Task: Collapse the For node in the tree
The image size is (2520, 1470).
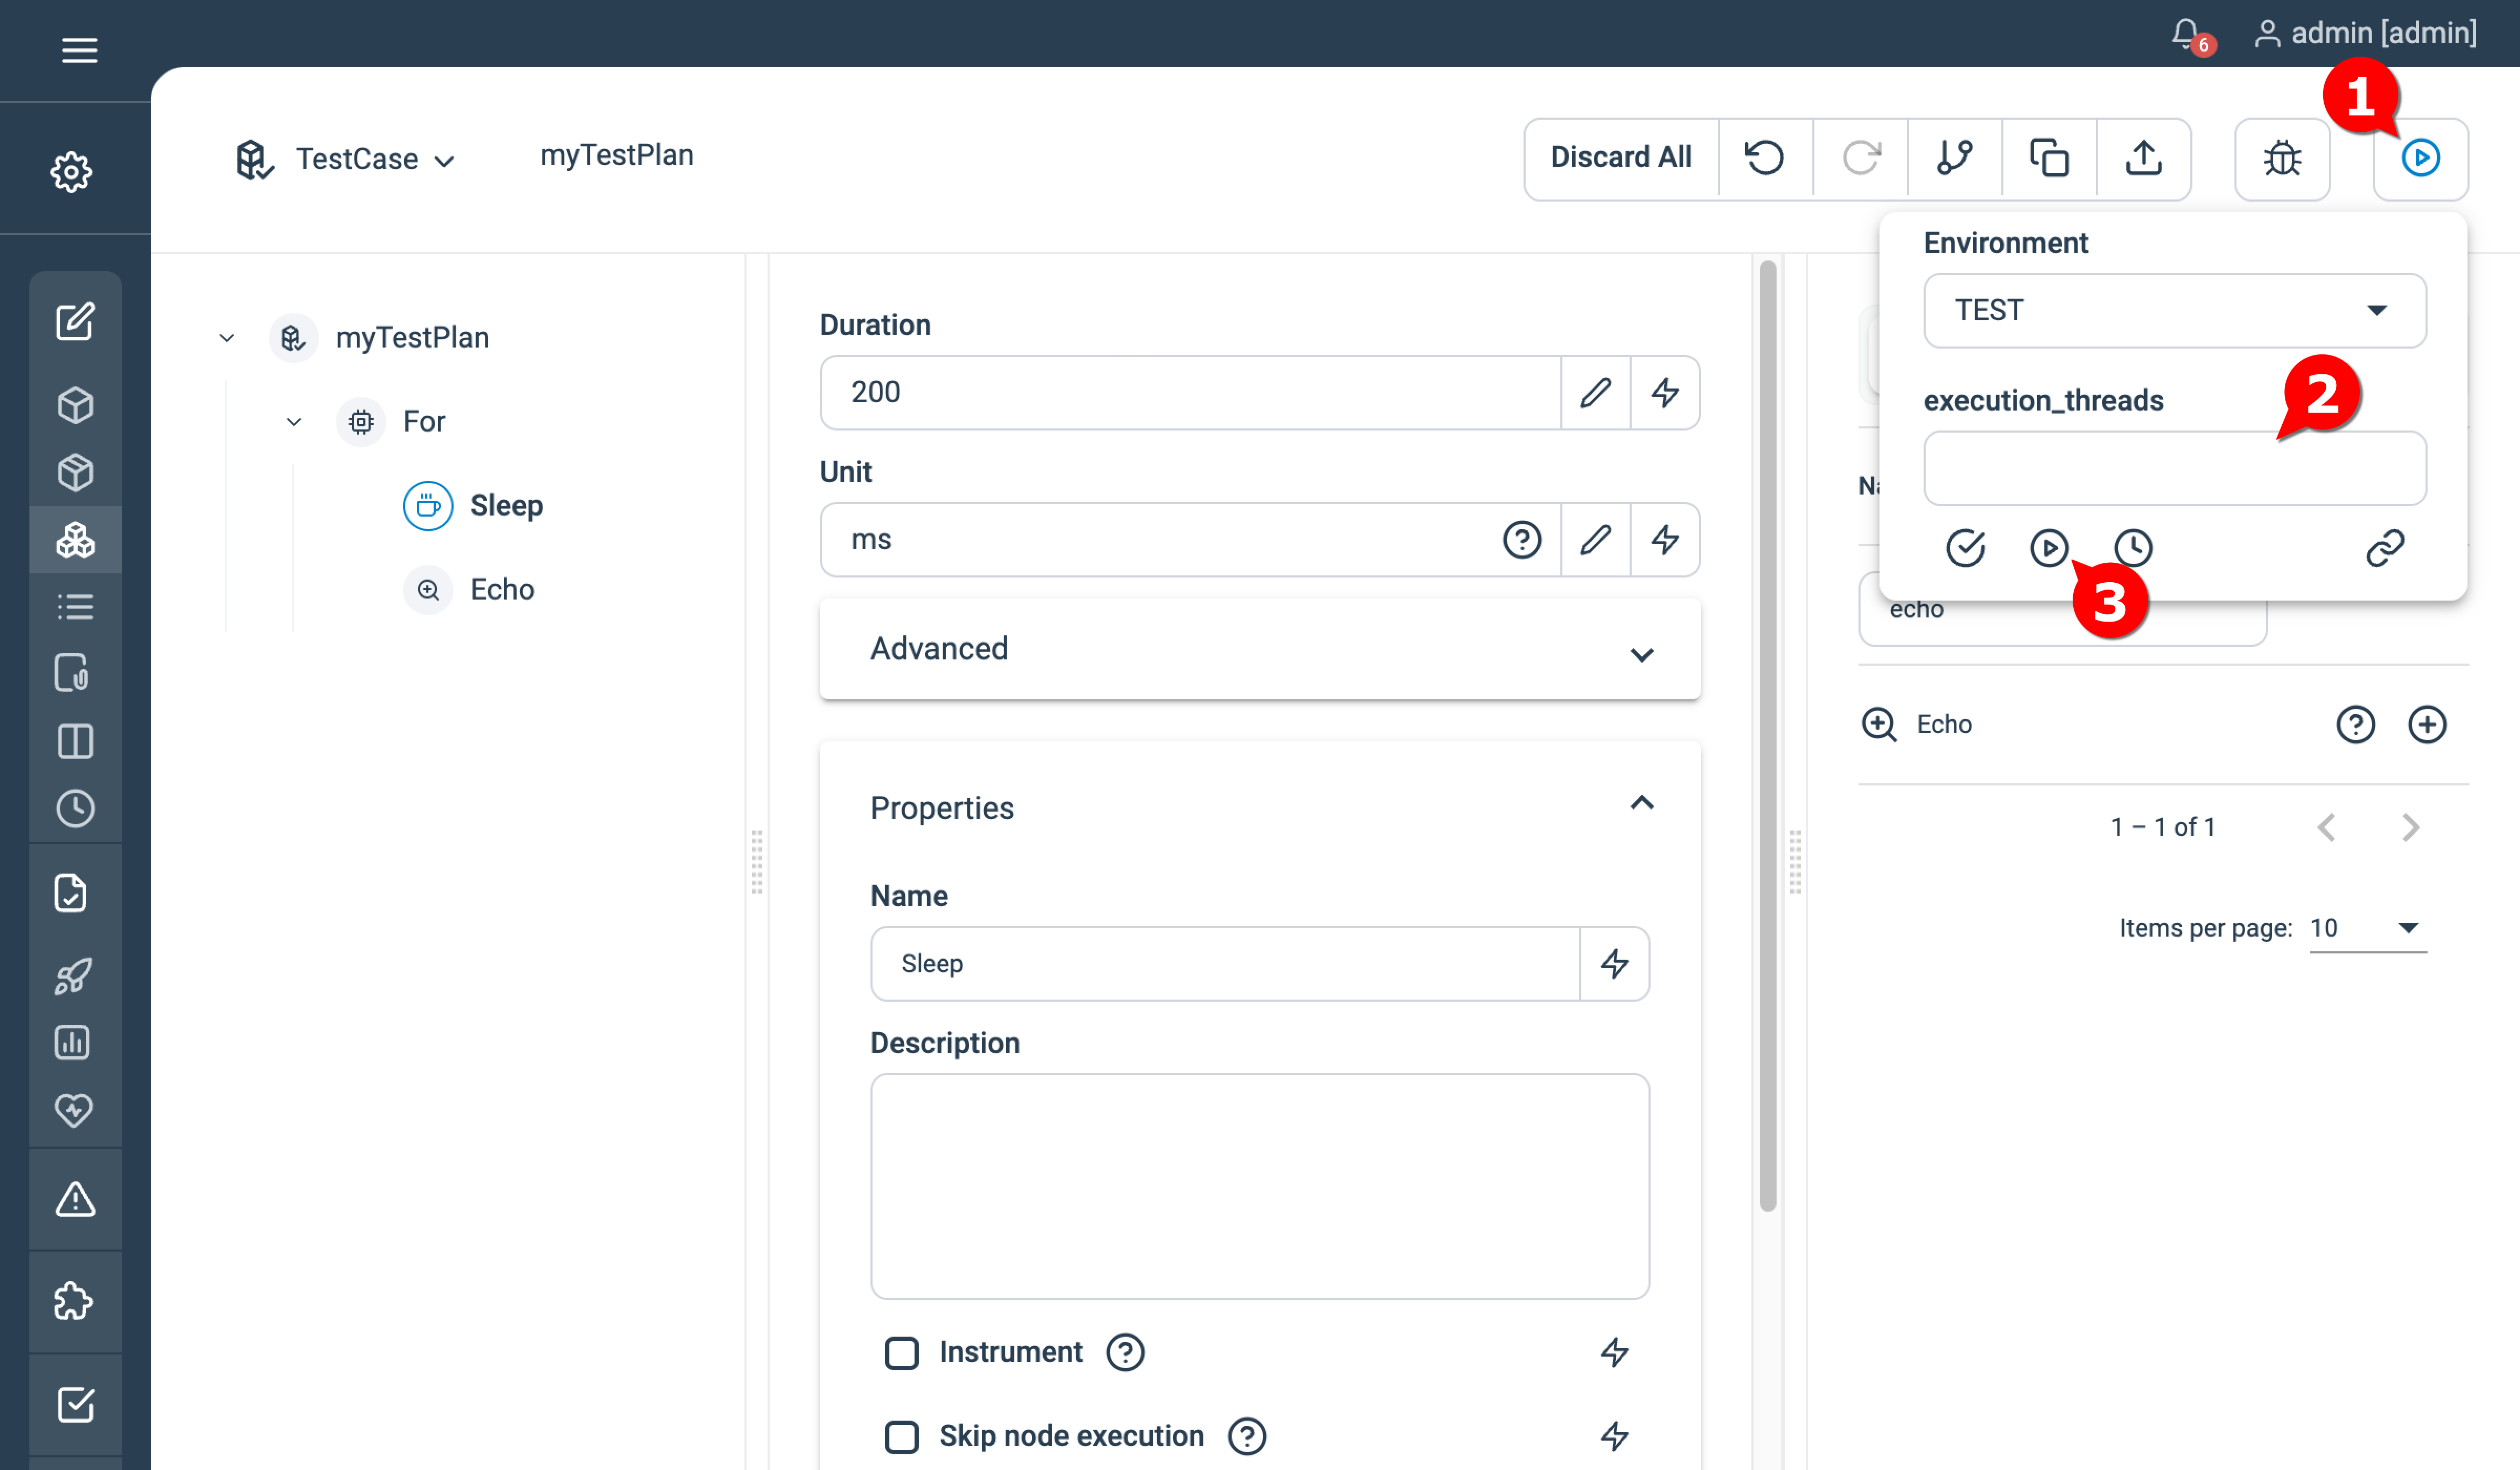Action: pyautogui.click(x=293, y=421)
